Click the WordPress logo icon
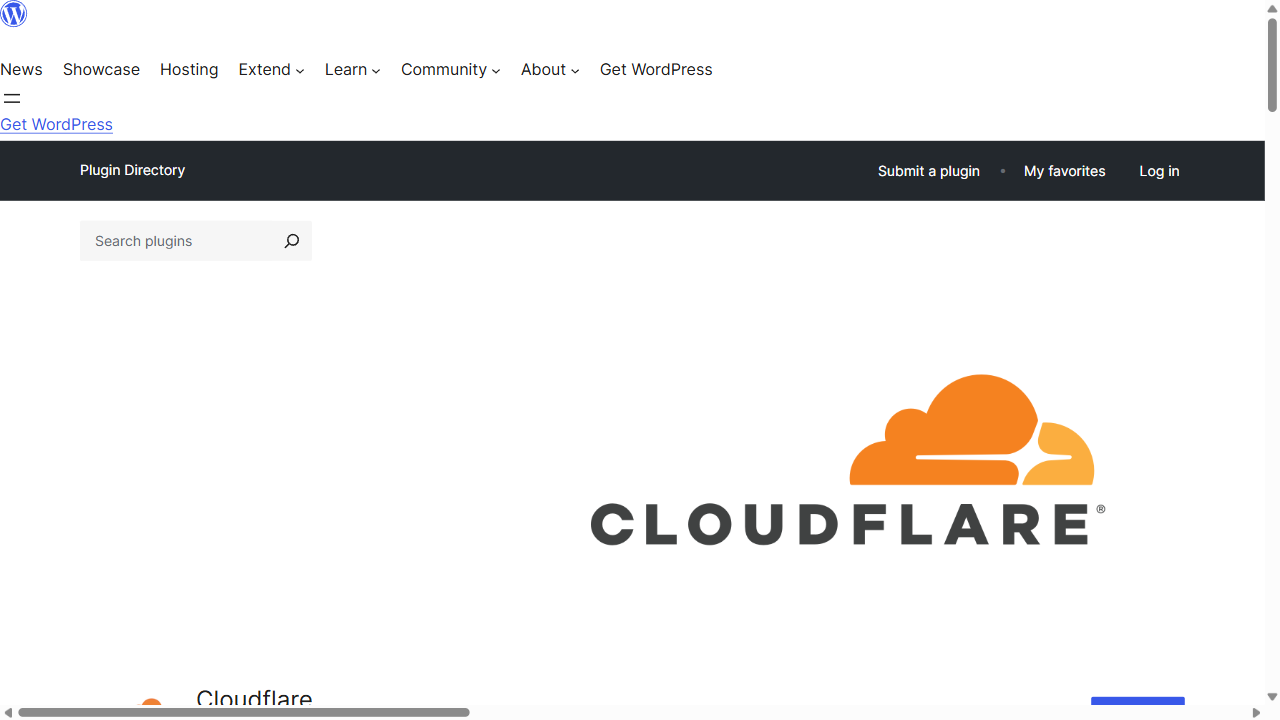Image resolution: width=1280 pixels, height=720 pixels. click(x=13, y=15)
